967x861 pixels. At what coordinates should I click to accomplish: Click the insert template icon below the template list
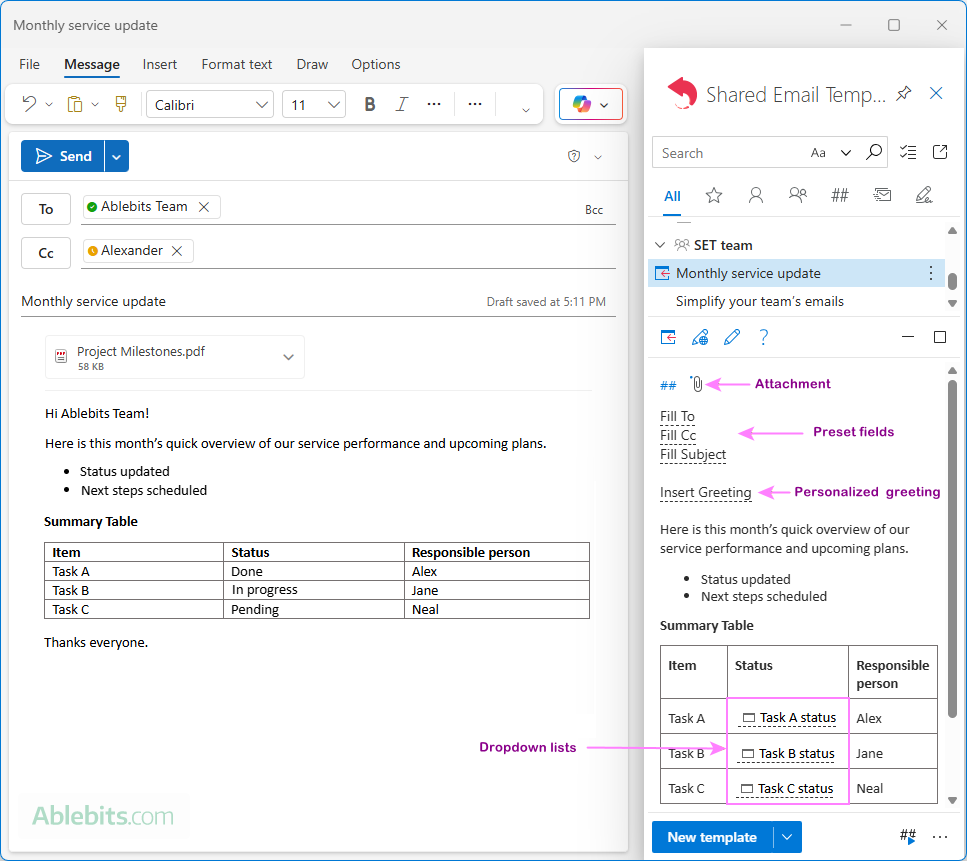pyautogui.click(x=668, y=337)
